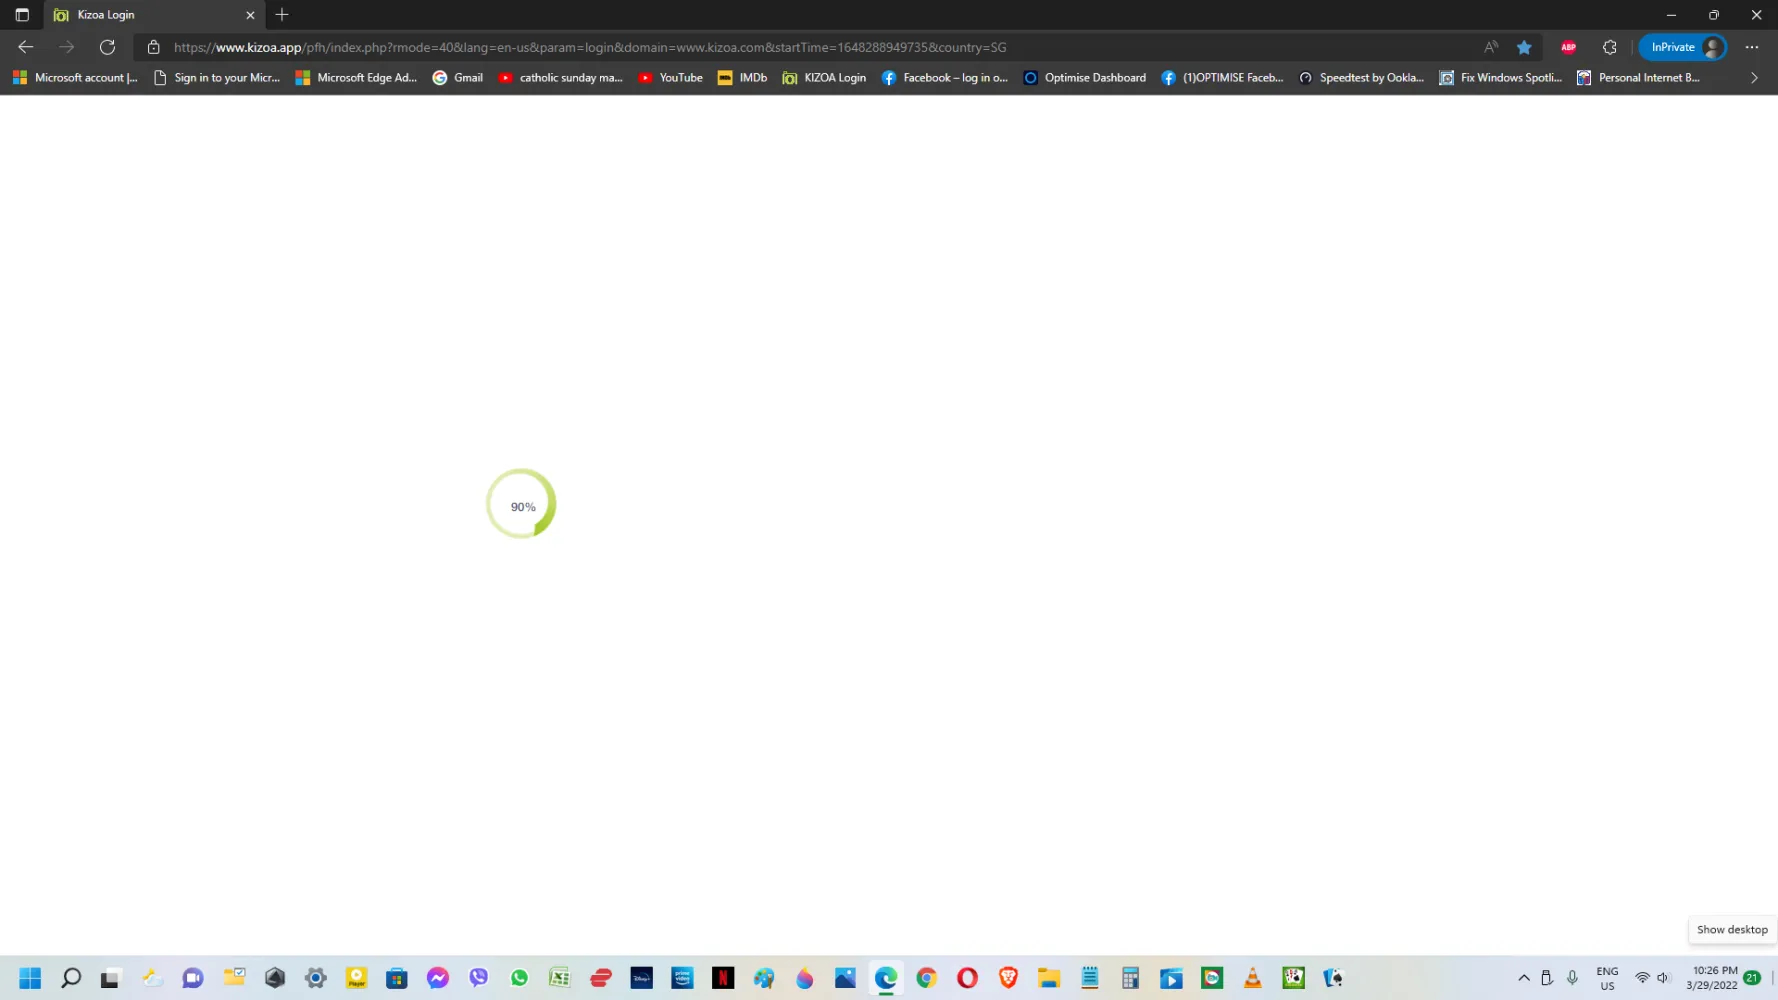
Task: Open the Read aloud icon
Action: point(1491,47)
